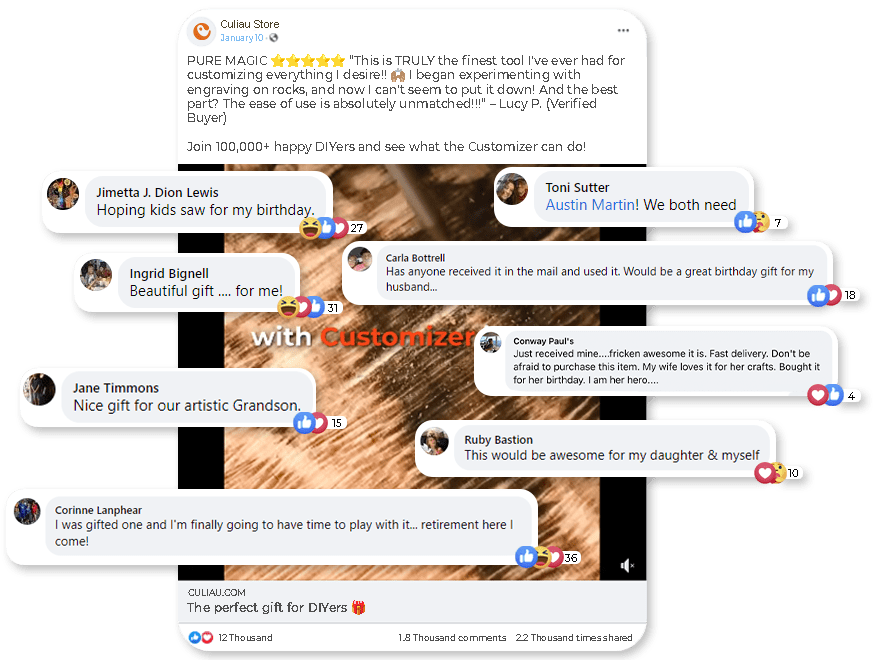View the 1.8 Thousand comments

click(452, 637)
